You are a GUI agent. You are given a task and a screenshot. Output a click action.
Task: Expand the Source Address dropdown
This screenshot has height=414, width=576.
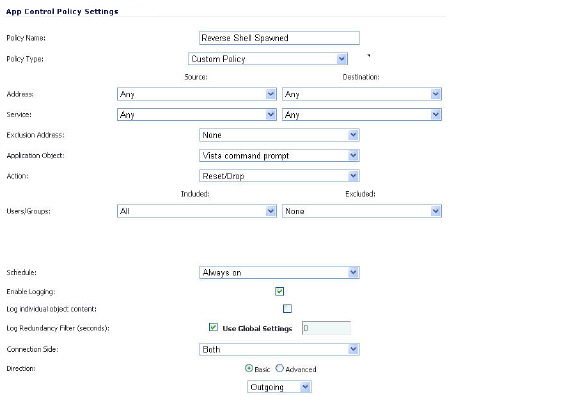coord(197,94)
